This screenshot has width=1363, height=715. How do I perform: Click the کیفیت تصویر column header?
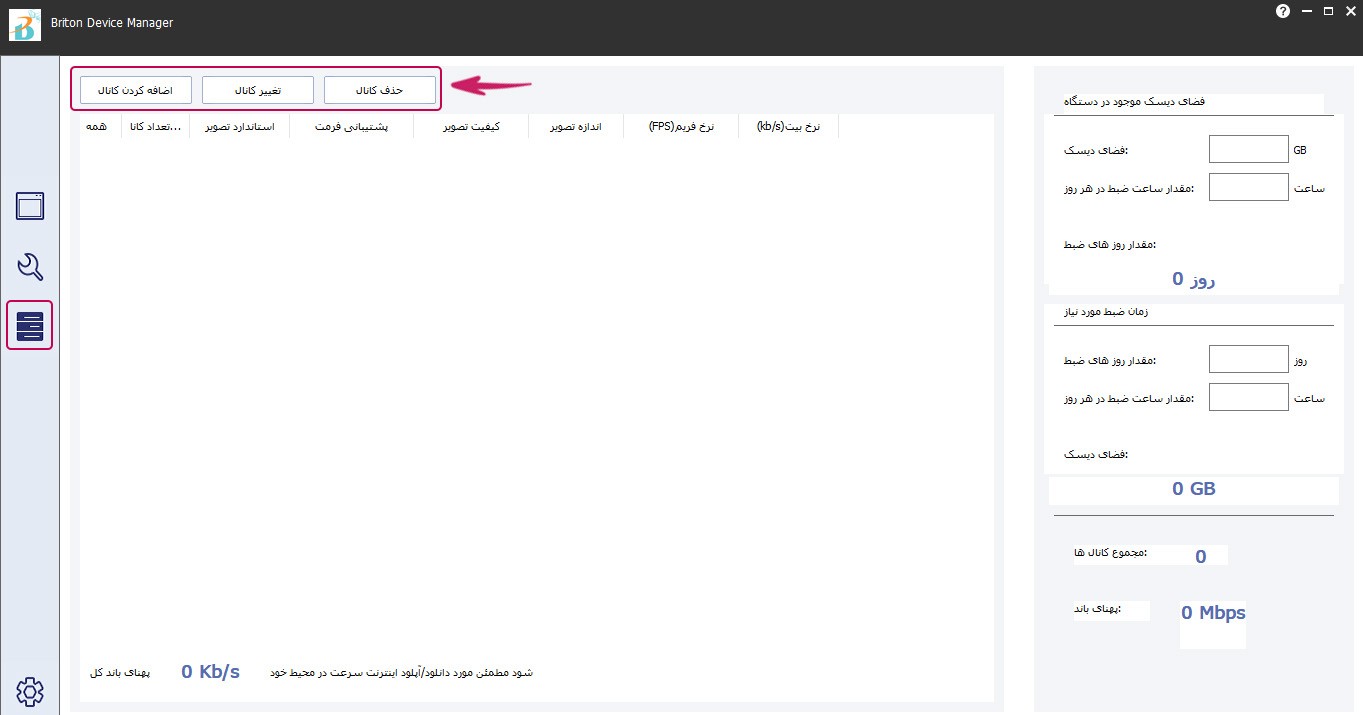click(471, 127)
